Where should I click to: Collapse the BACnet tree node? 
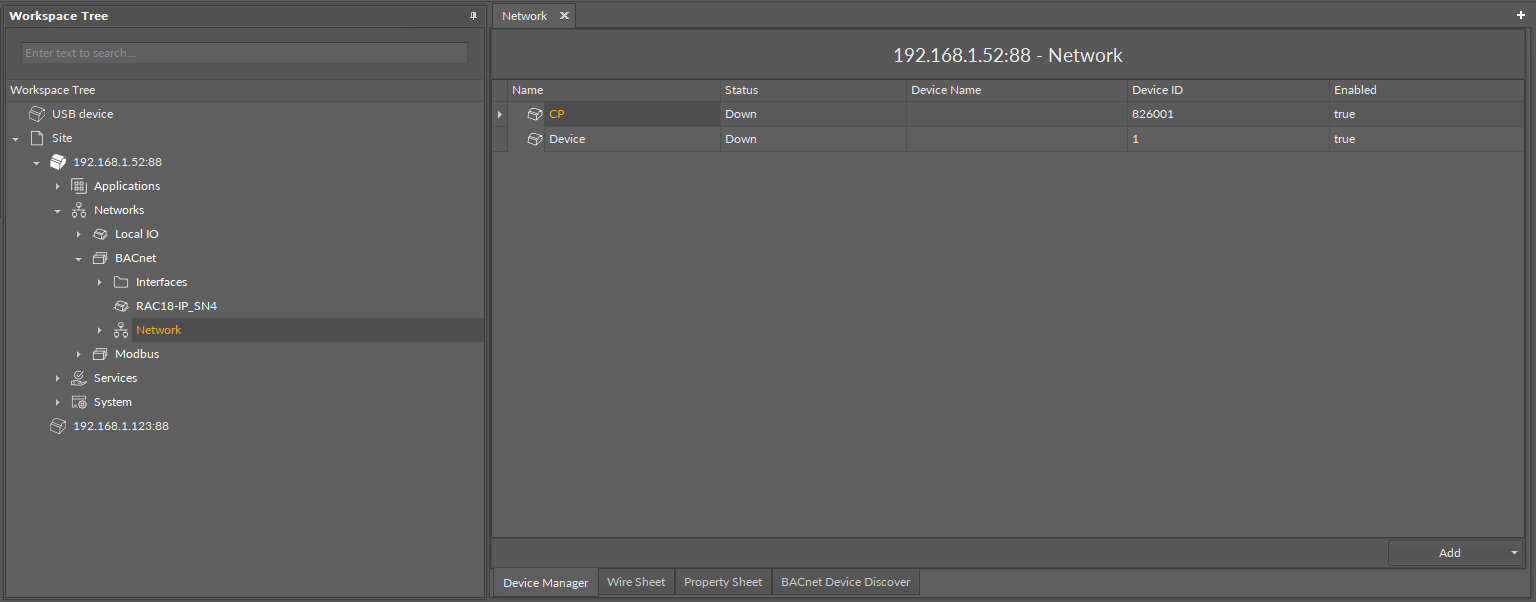(x=79, y=257)
